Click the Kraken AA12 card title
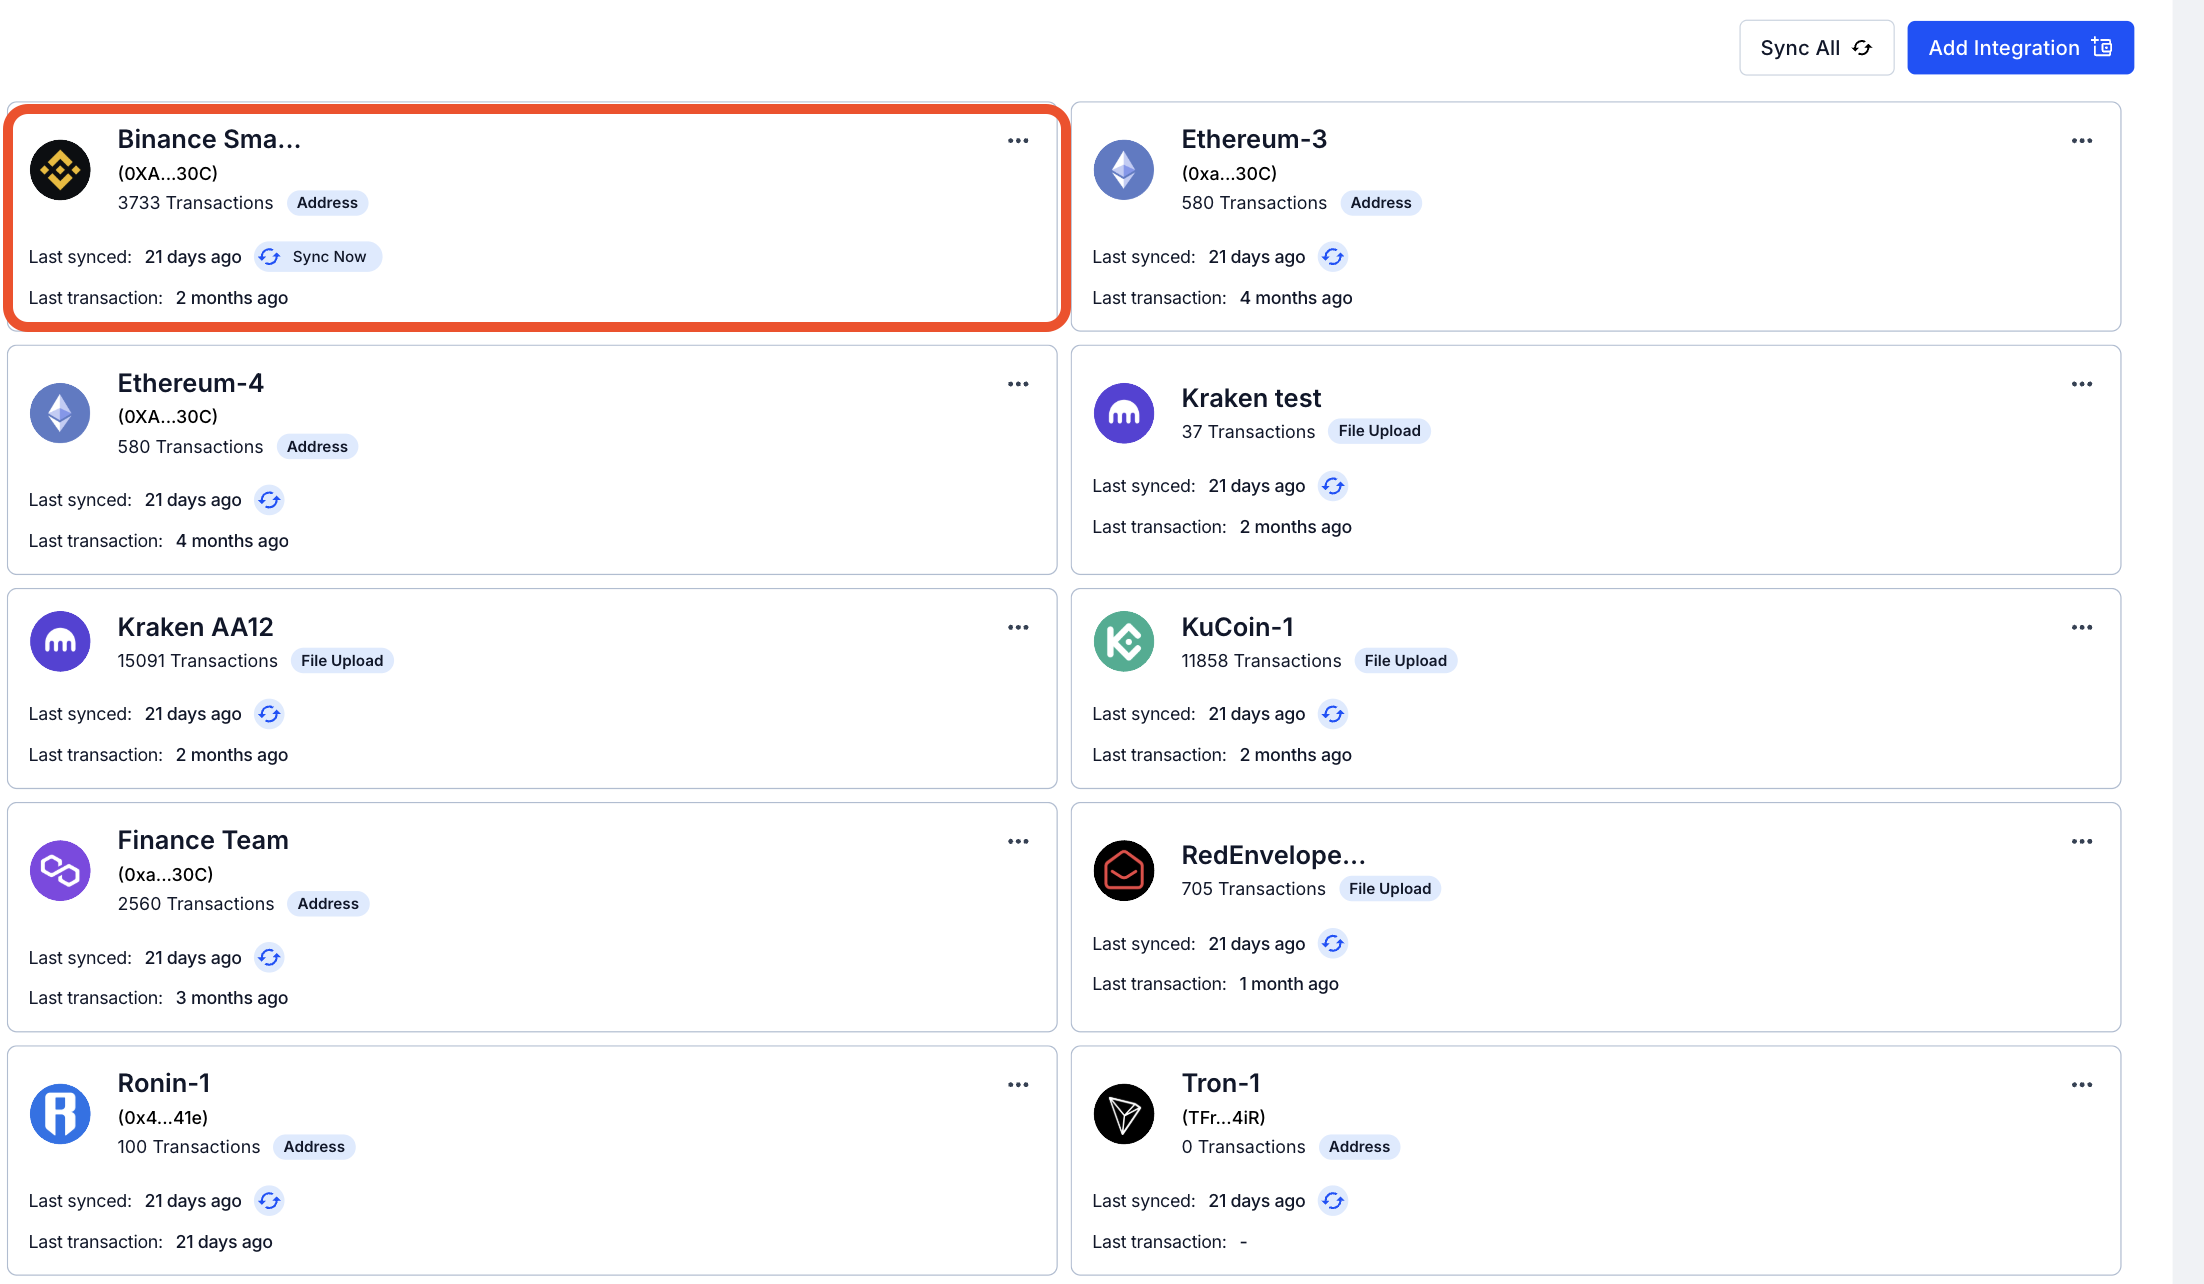Viewport: 2204px width, 1284px height. click(x=195, y=627)
